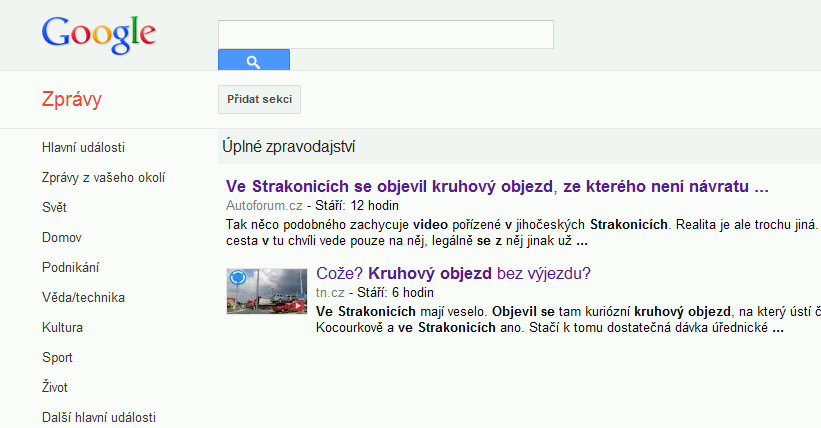
Task: Open article Cože? Kruhový objezd bez výjezdu?
Action: click(453, 273)
